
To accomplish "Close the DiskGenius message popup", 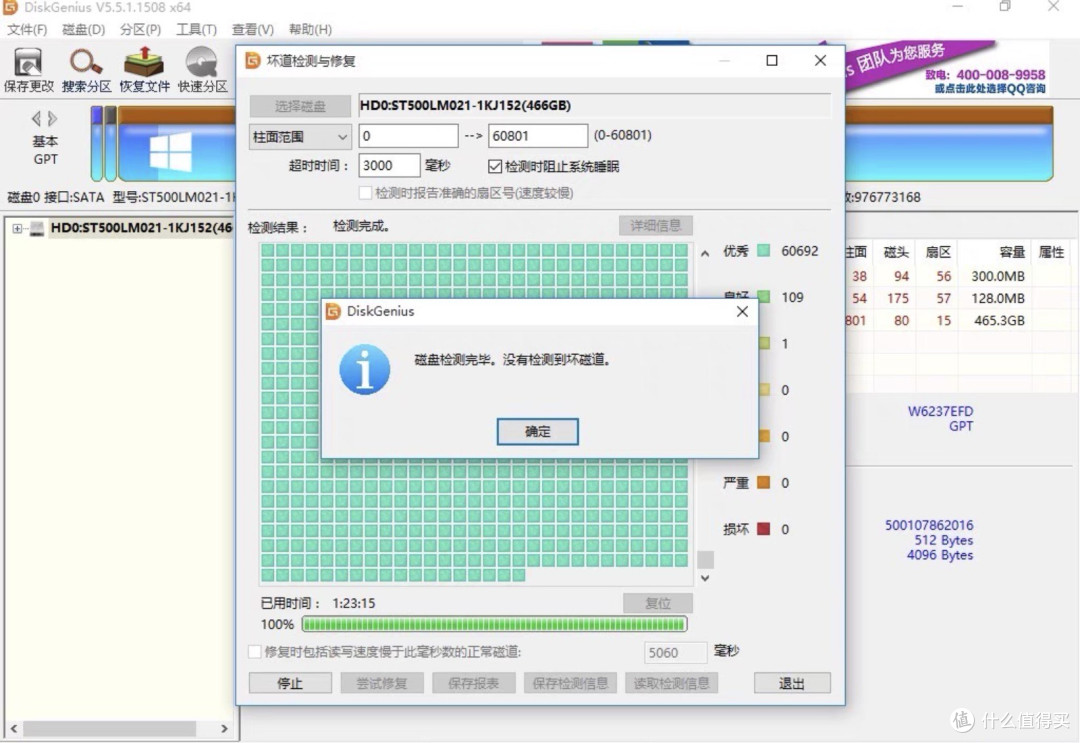I will tap(742, 311).
